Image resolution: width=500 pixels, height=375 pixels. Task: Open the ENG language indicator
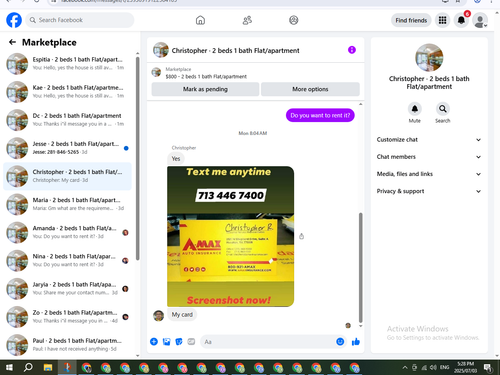pyautogui.click(x=444, y=367)
